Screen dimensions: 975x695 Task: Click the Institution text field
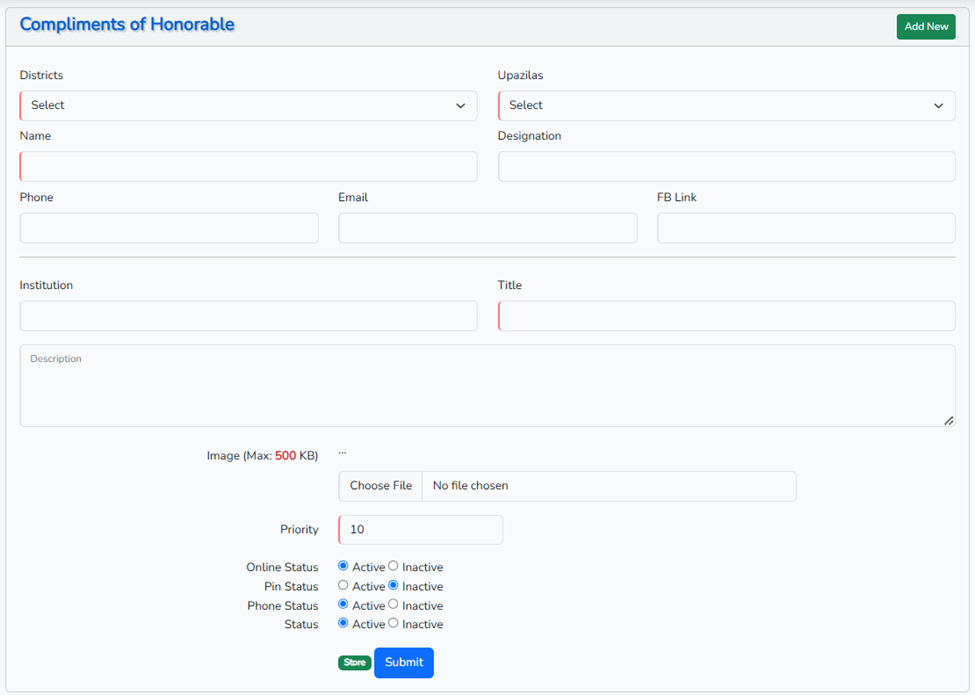point(248,316)
